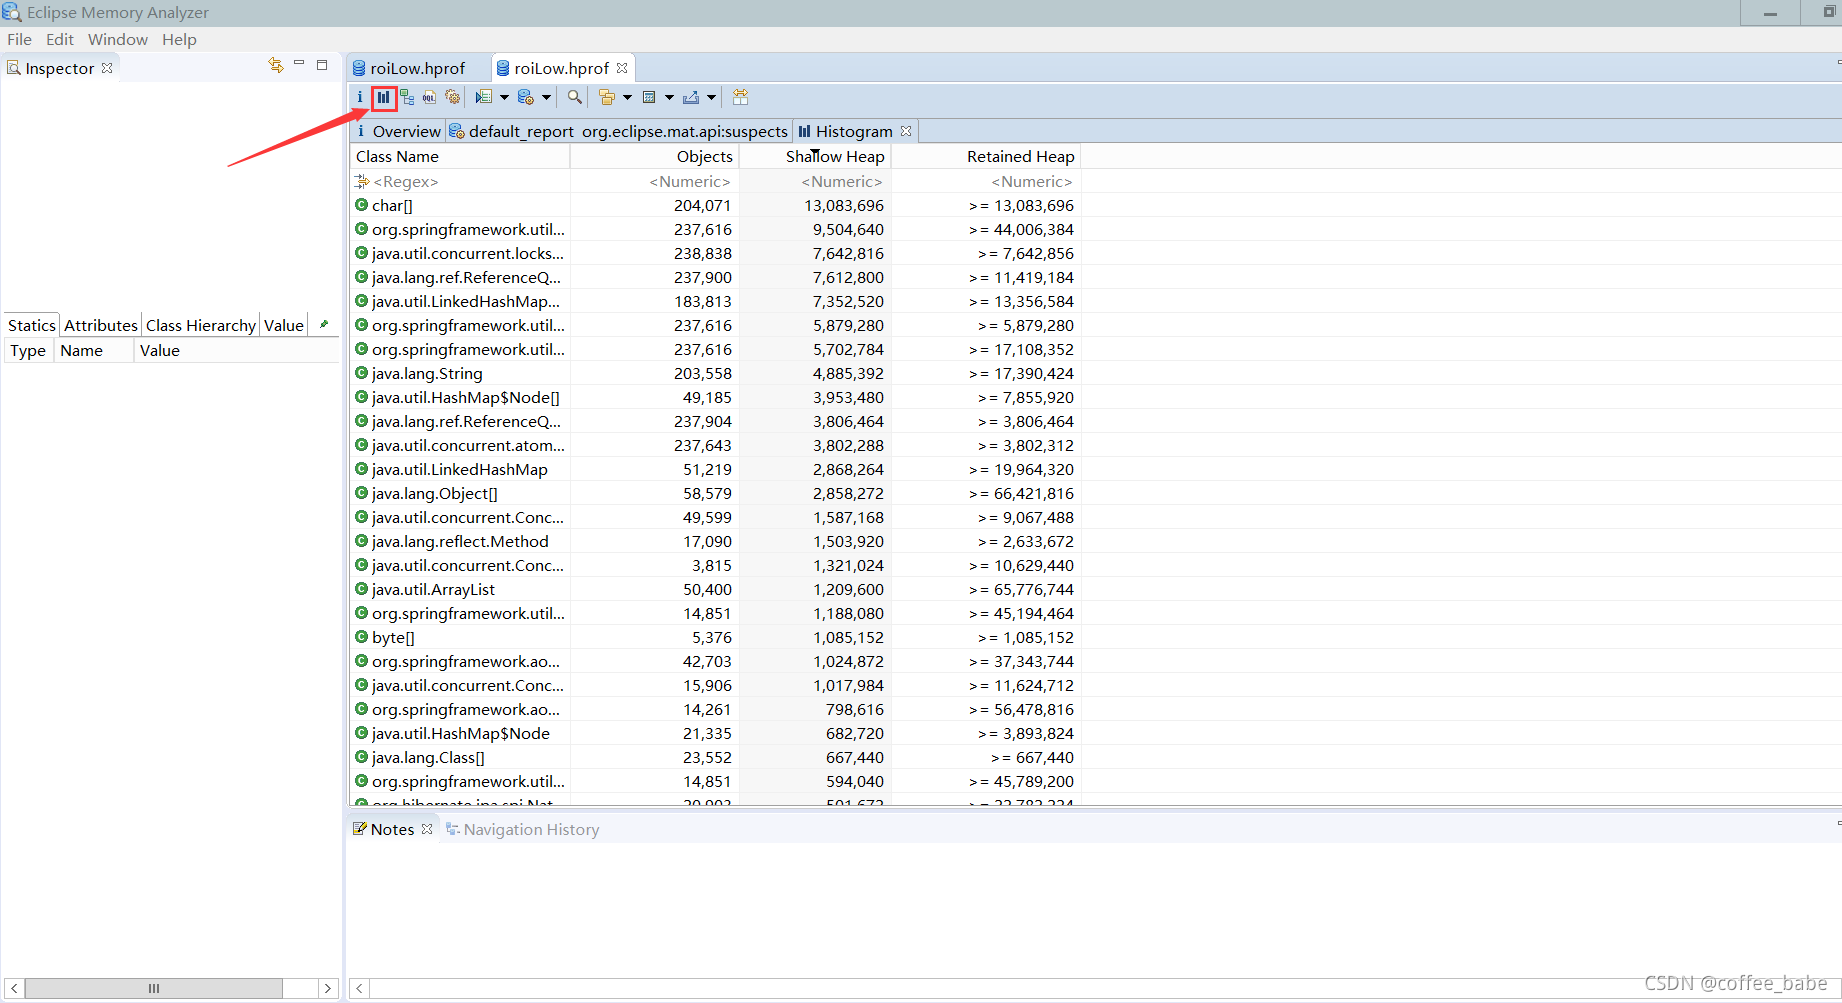Click the Group result folders icon

tap(607, 97)
